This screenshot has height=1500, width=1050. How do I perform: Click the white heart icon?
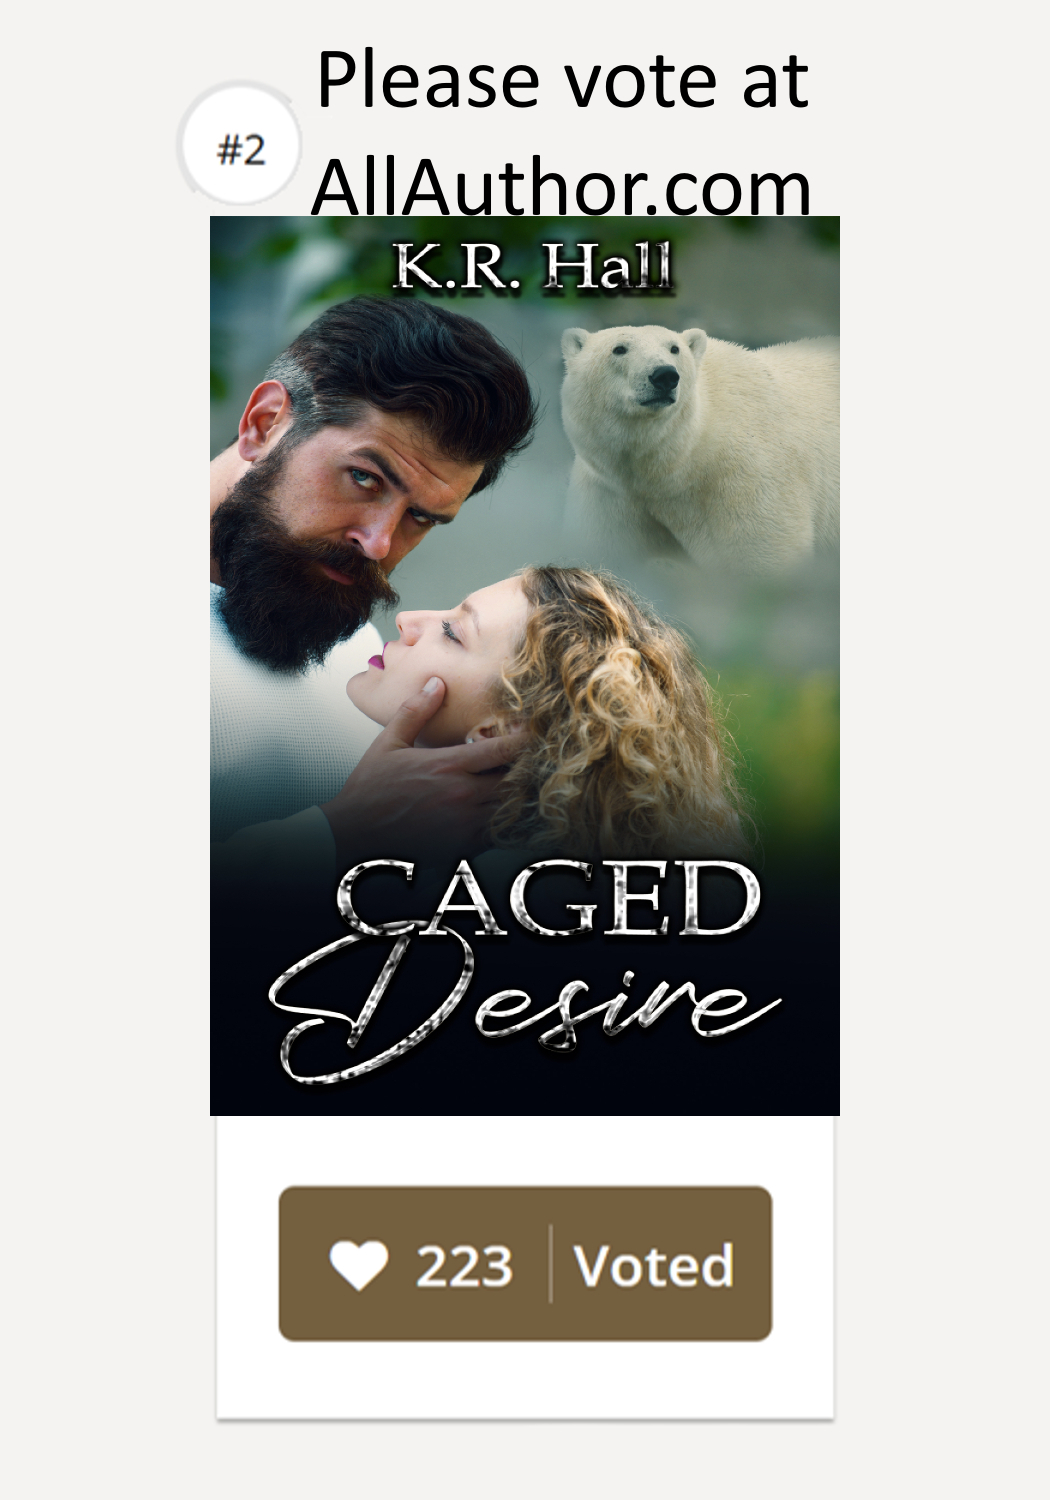coord(358,1265)
